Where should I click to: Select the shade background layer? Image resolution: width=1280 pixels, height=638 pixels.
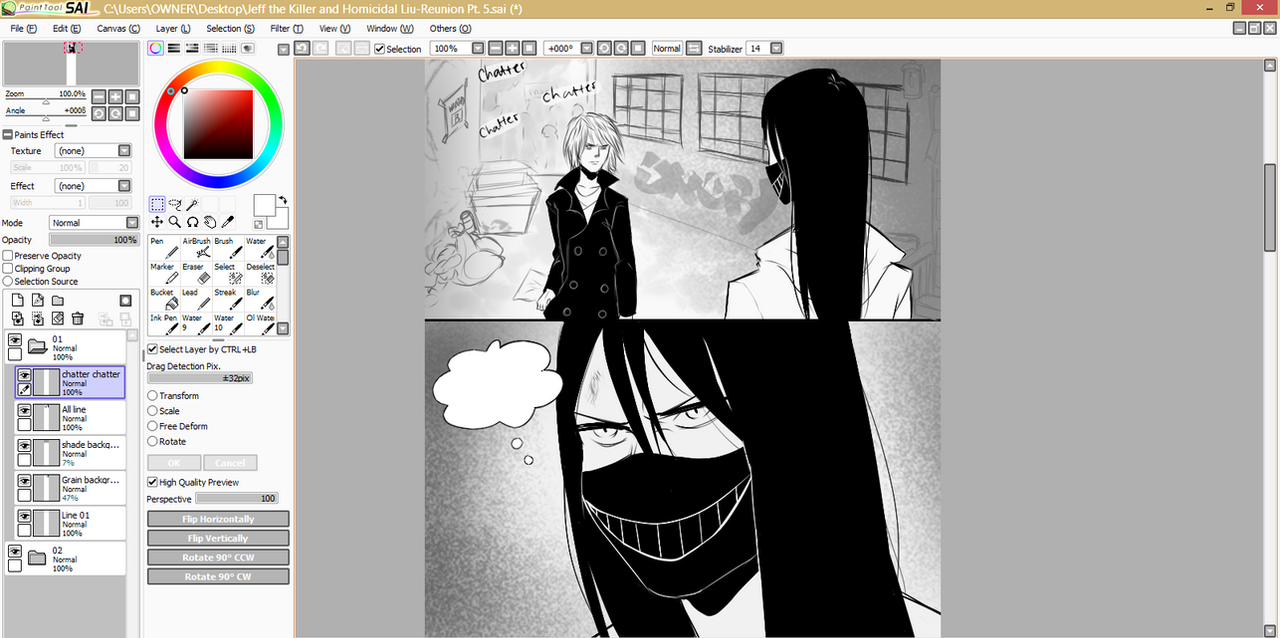tap(70, 453)
